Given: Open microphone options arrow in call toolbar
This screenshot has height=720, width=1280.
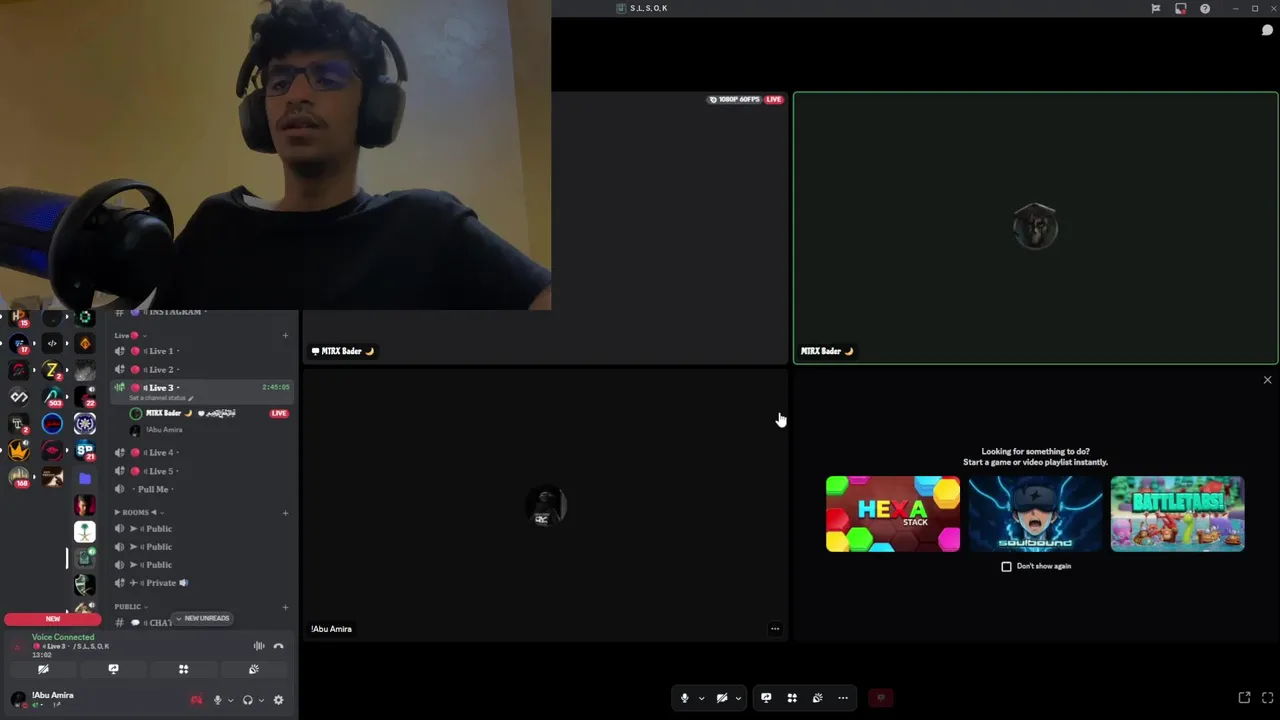Looking at the screenshot, I should pyautogui.click(x=701, y=698).
